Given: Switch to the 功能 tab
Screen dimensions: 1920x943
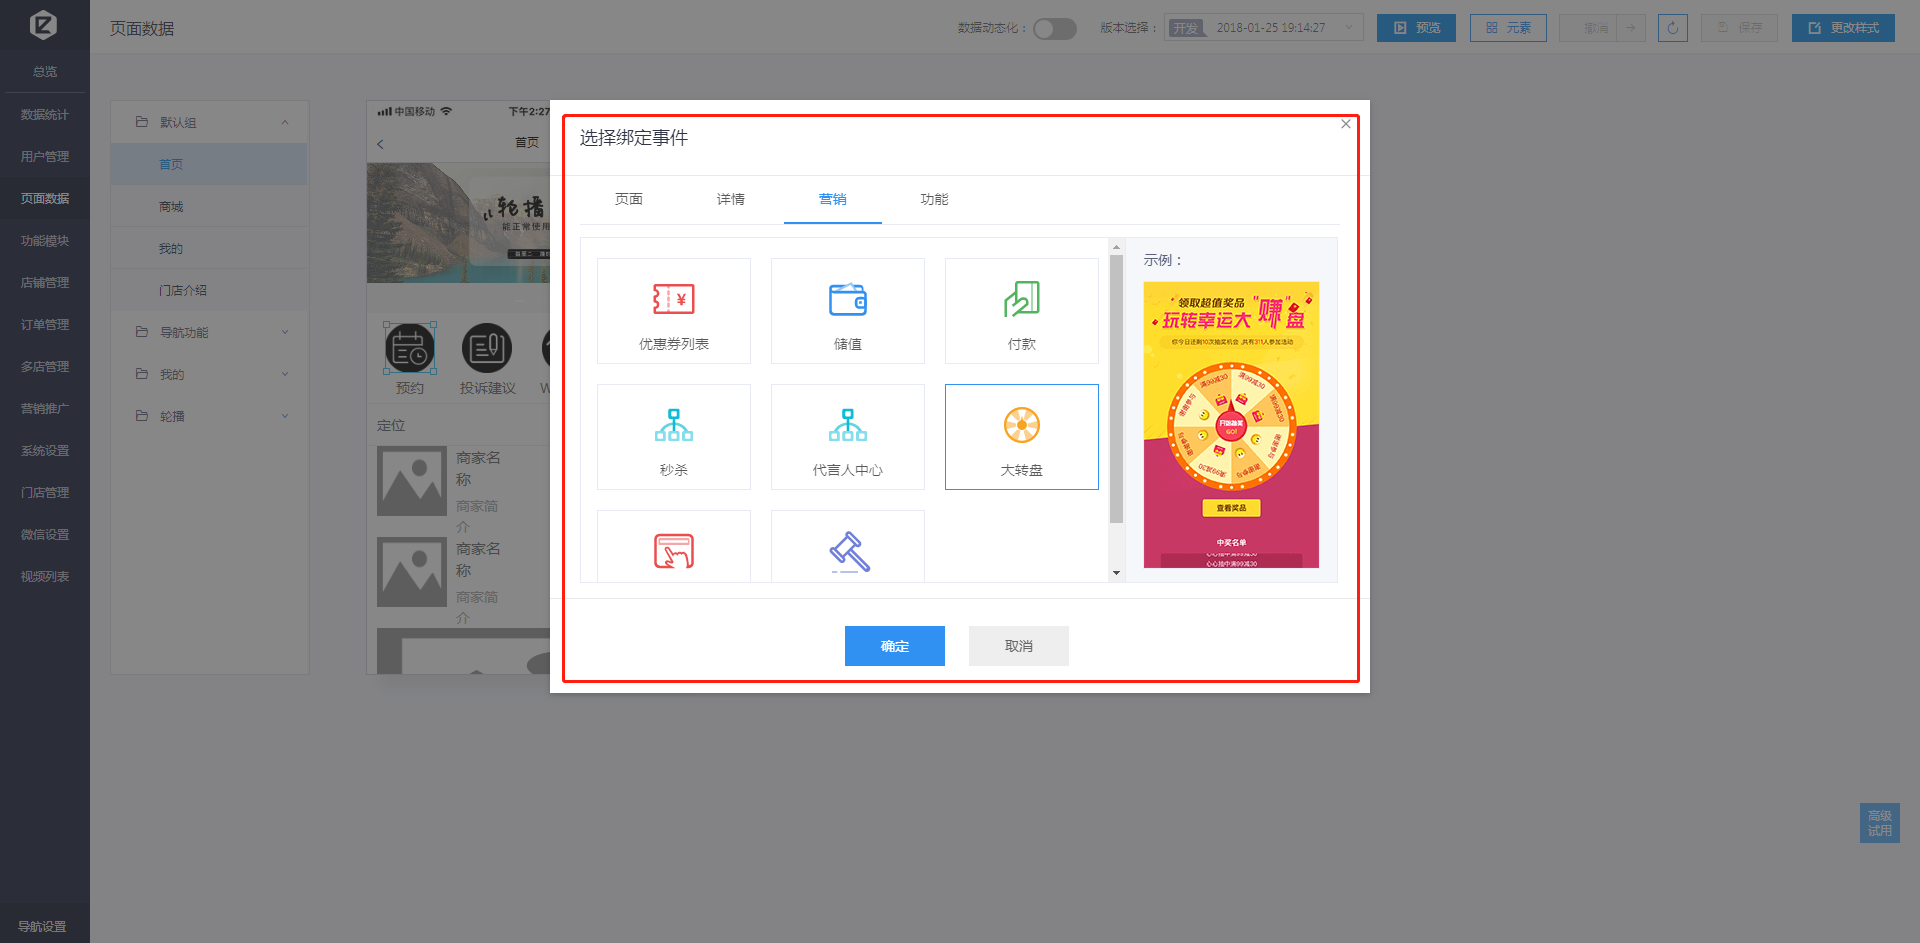Looking at the screenshot, I should 934,199.
